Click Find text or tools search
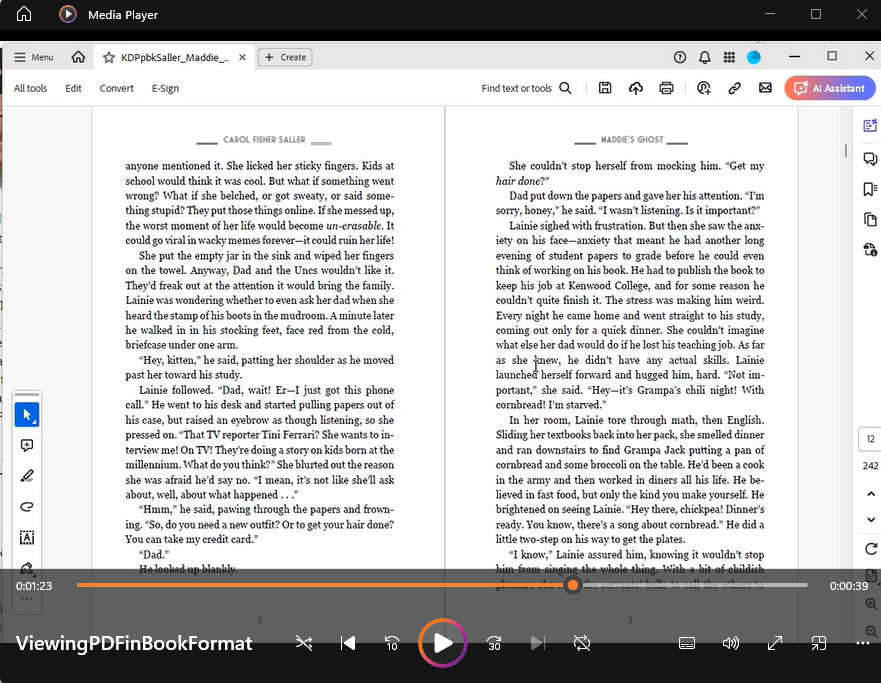The image size is (881, 683). [526, 88]
